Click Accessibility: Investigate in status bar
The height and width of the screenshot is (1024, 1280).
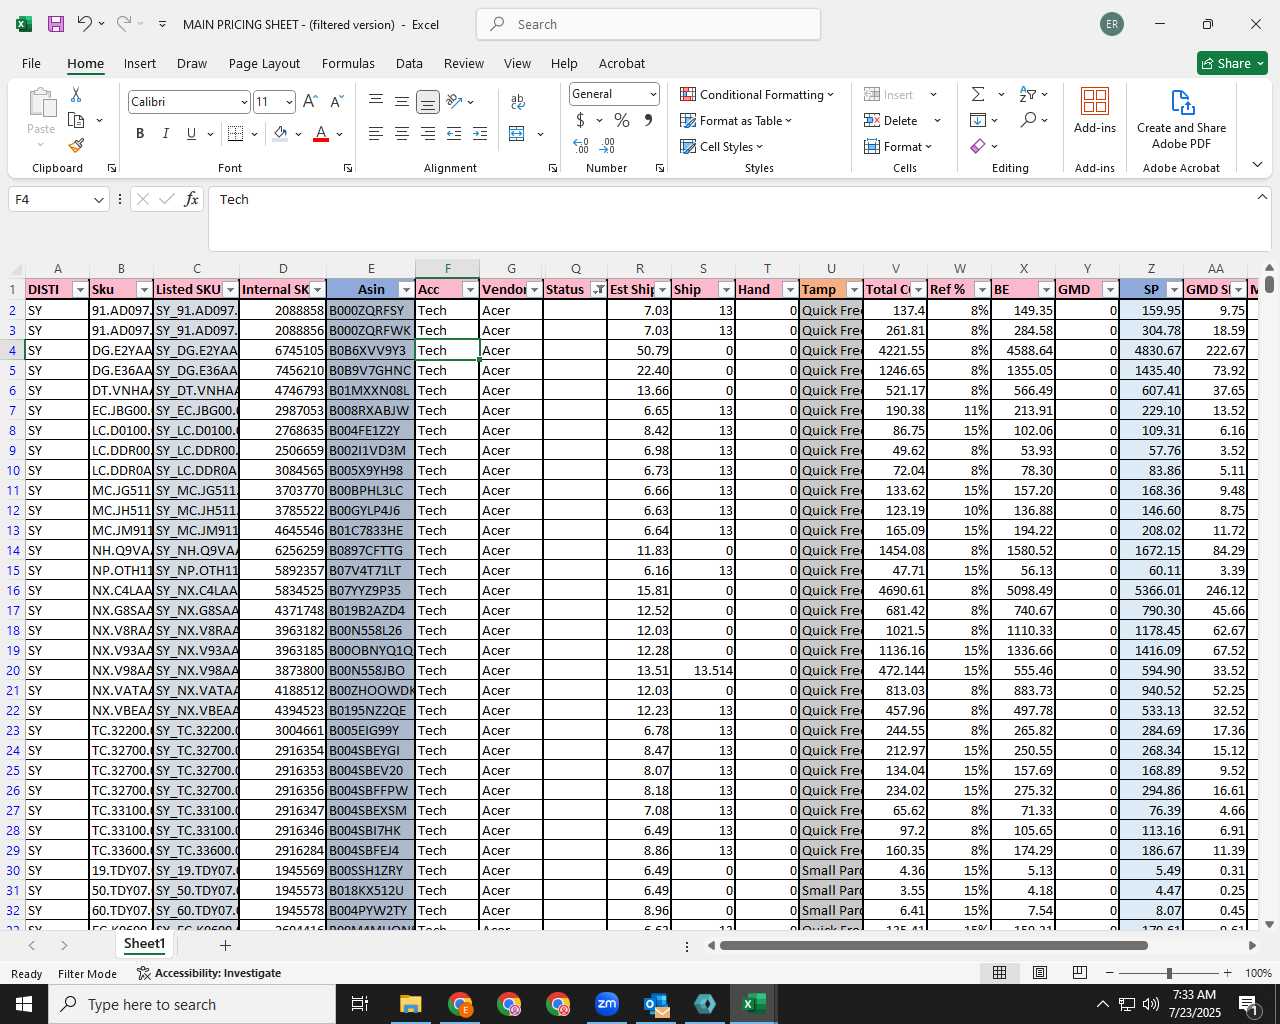point(209,973)
